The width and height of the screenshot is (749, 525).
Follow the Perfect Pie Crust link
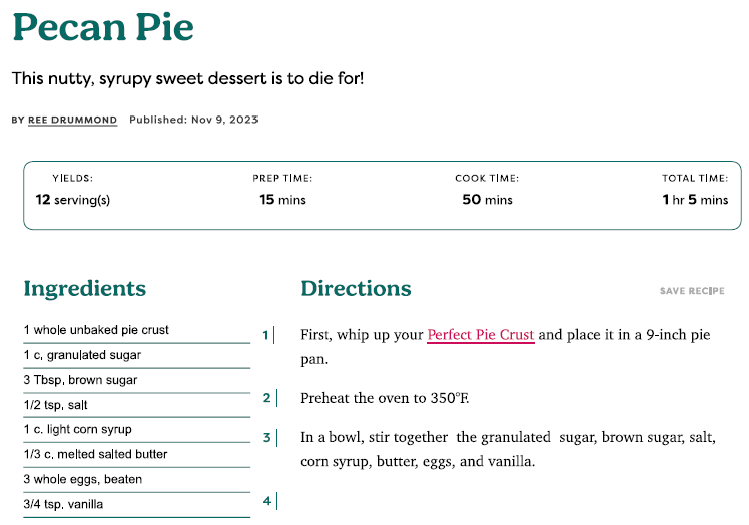tap(481, 335)
